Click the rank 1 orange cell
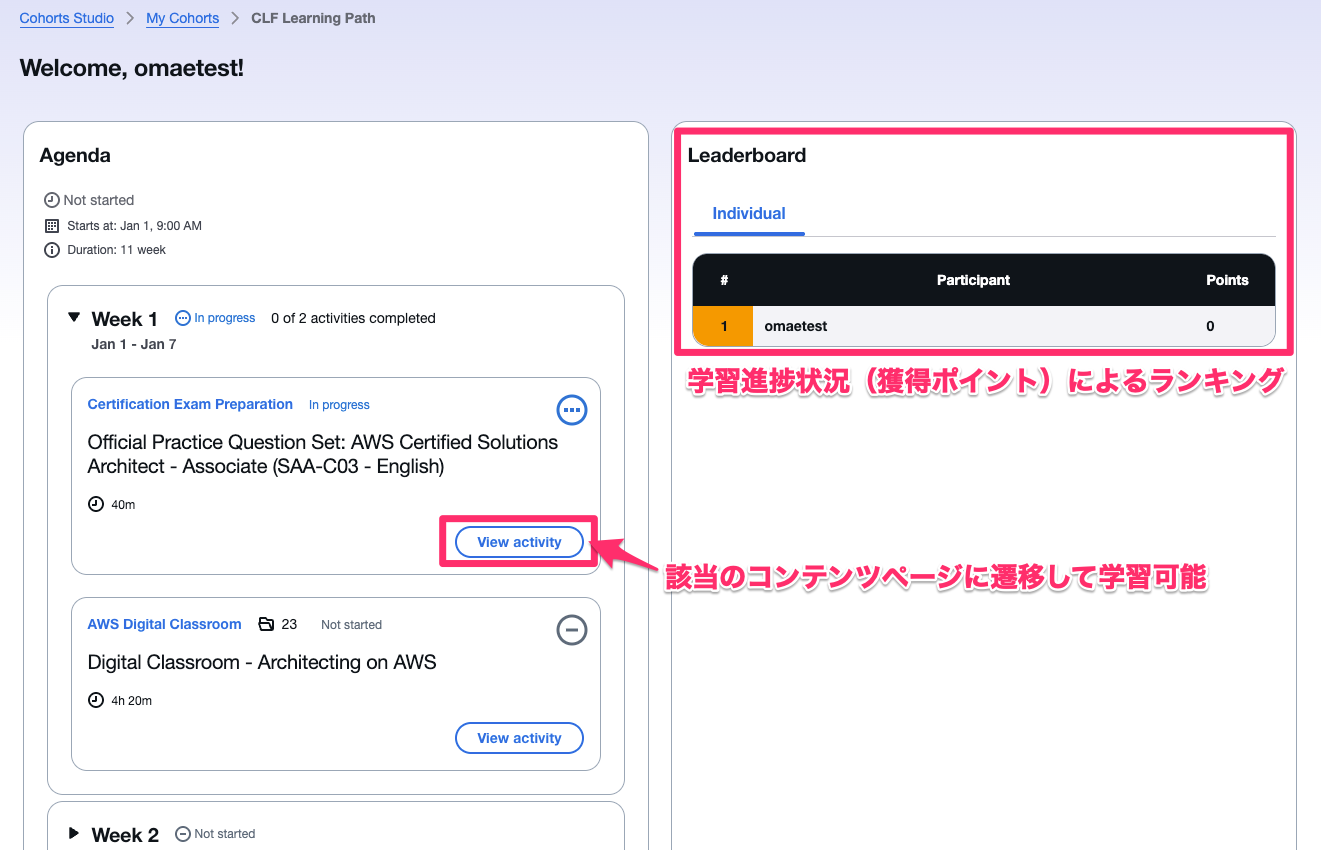 [x=723, y=326]
